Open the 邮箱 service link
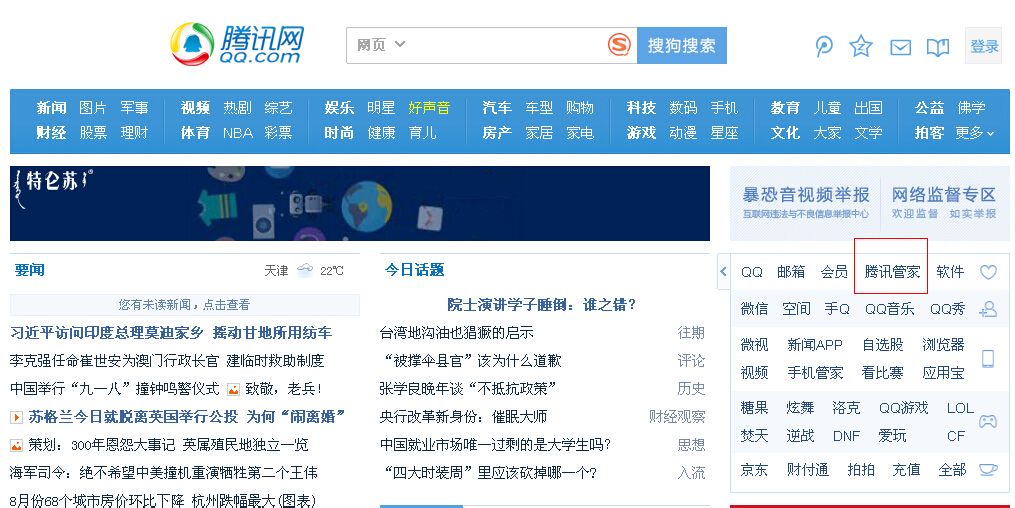Viewport: 1015px width, 508px height. (x=791, y=272)
